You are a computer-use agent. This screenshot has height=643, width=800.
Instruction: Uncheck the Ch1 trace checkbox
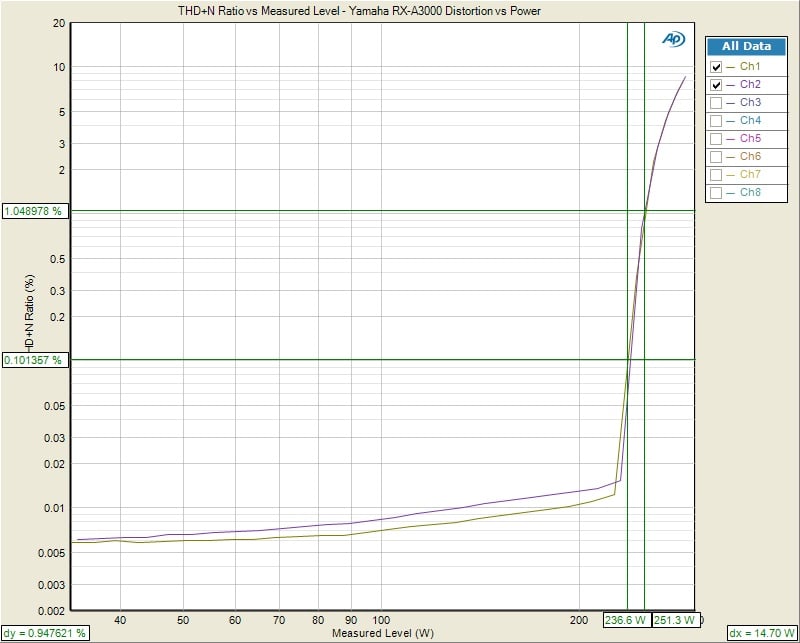[x=716, y=67]
